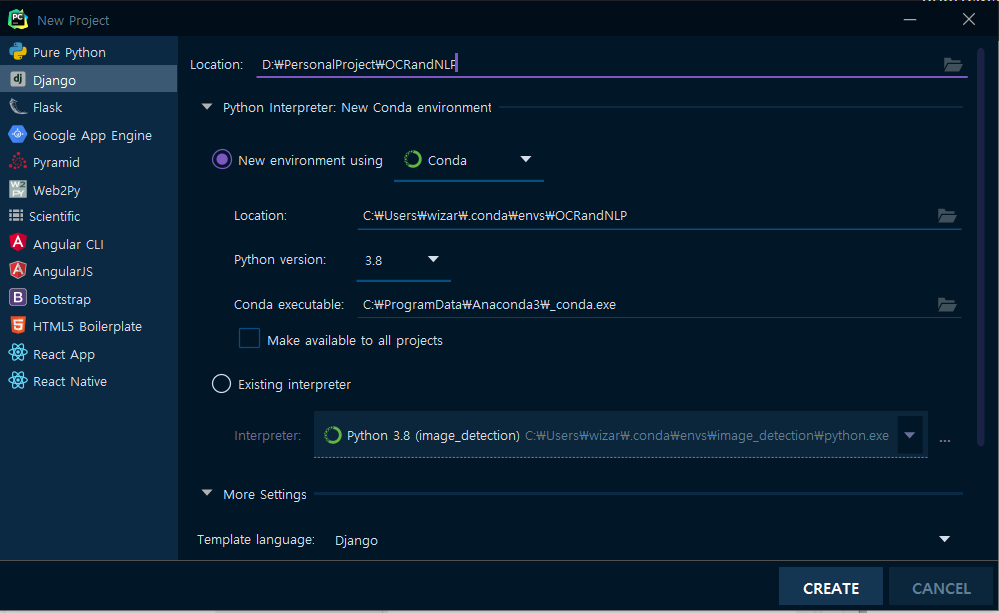Browse for project location folder icon
999x613 pixels.
pyautogui.click(x=952, y=64)
